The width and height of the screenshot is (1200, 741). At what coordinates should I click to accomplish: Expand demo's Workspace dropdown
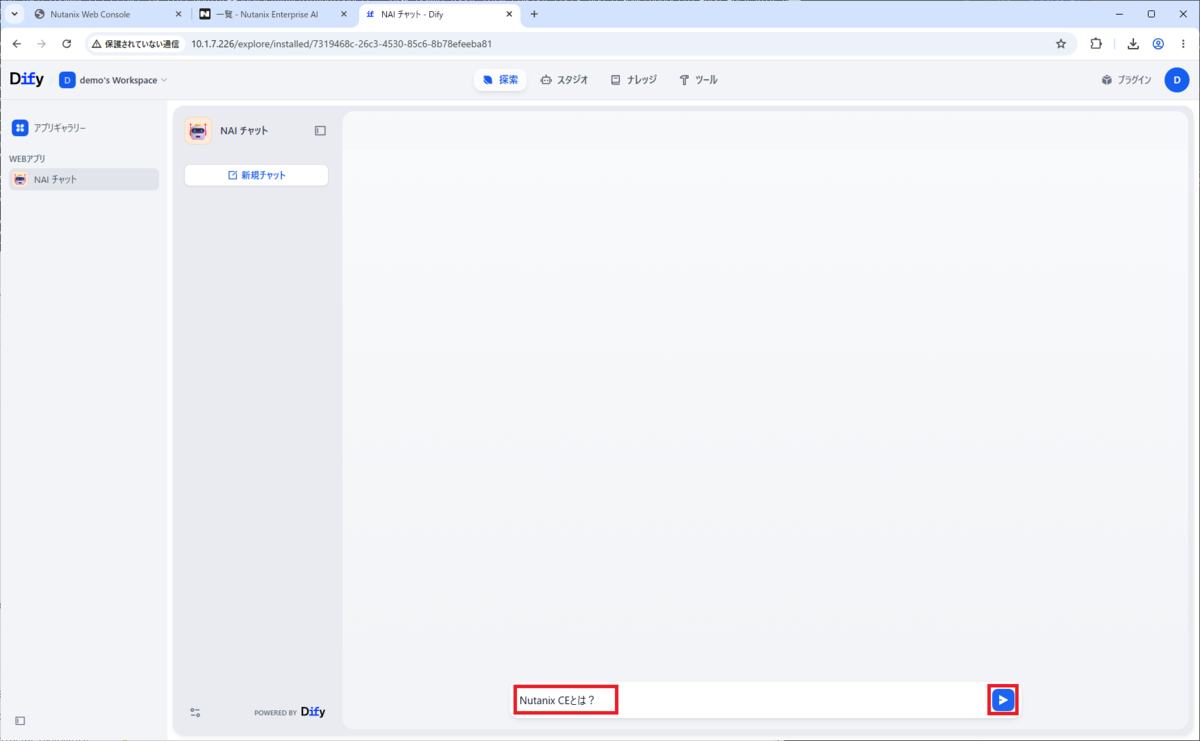point(113,80)
